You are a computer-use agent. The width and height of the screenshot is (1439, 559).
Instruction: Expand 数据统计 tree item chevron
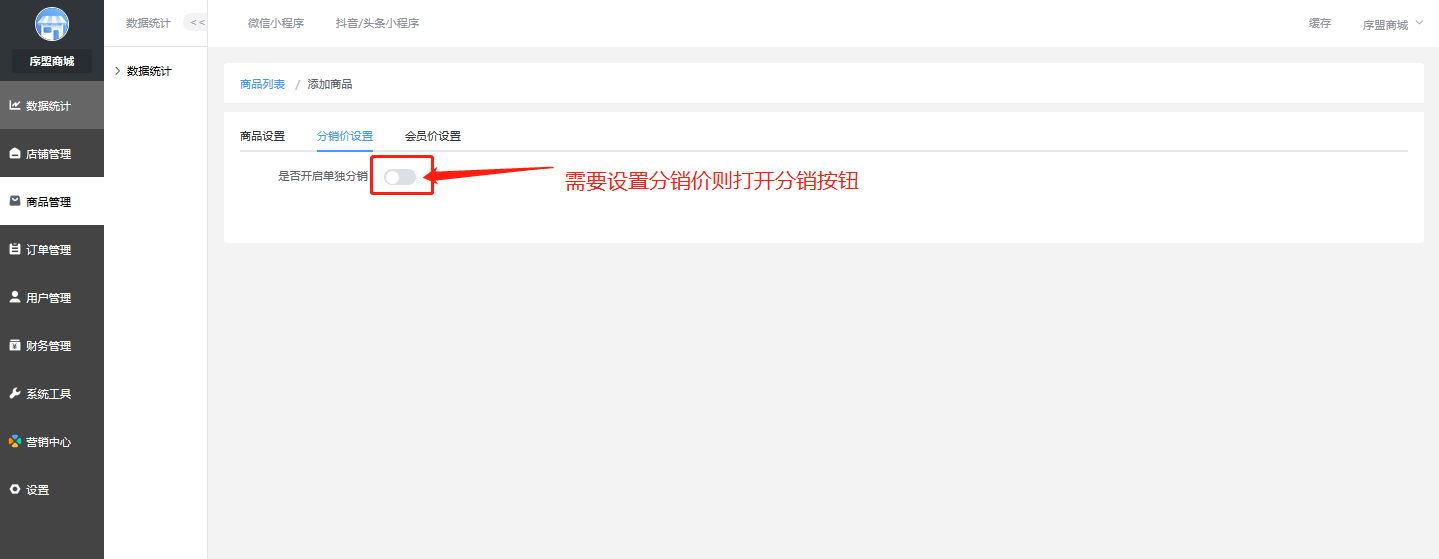point(117,71)
